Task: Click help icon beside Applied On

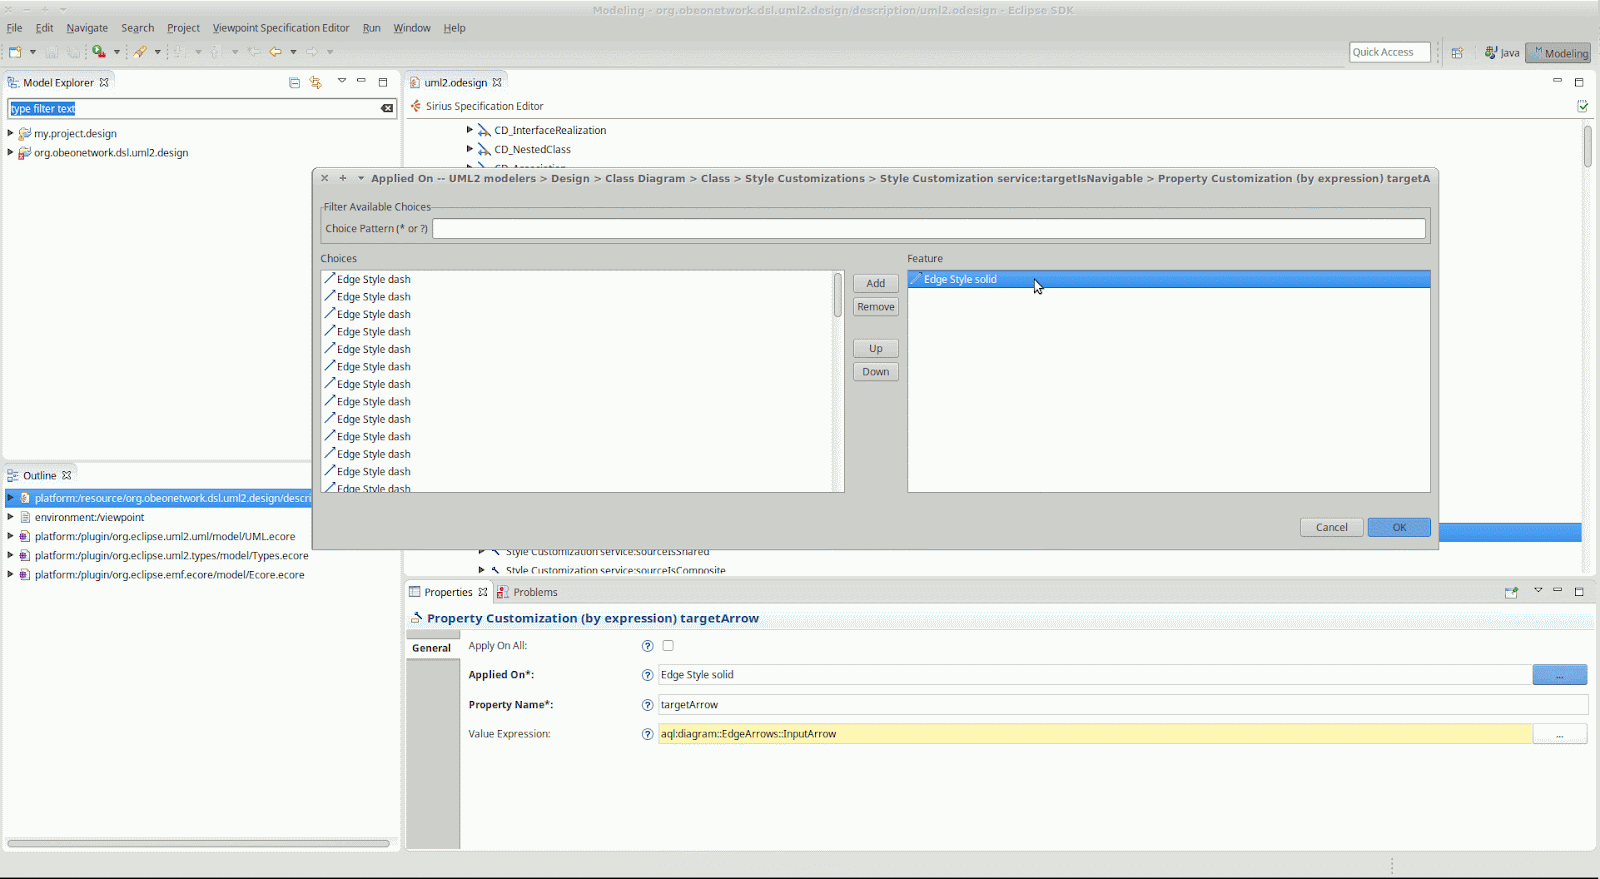Action: click(x=647, y=675)
